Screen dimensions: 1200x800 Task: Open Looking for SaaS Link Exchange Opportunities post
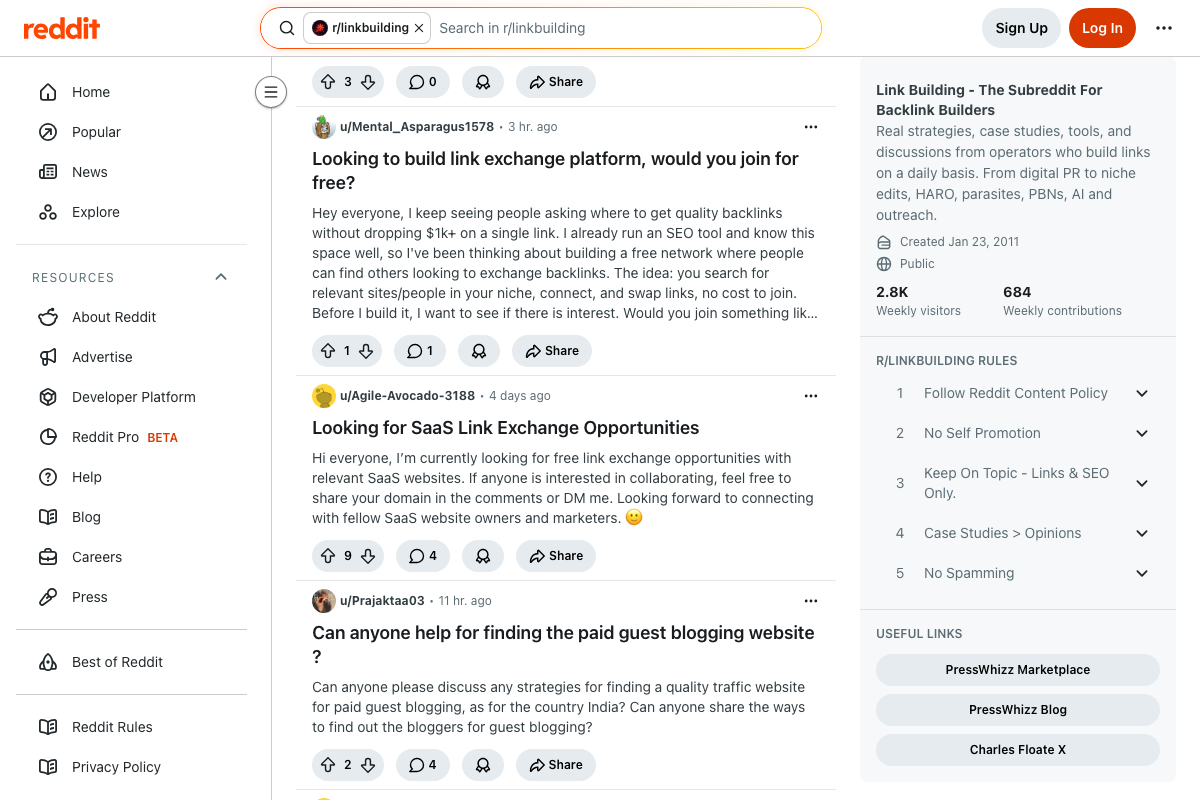[506, 428]
